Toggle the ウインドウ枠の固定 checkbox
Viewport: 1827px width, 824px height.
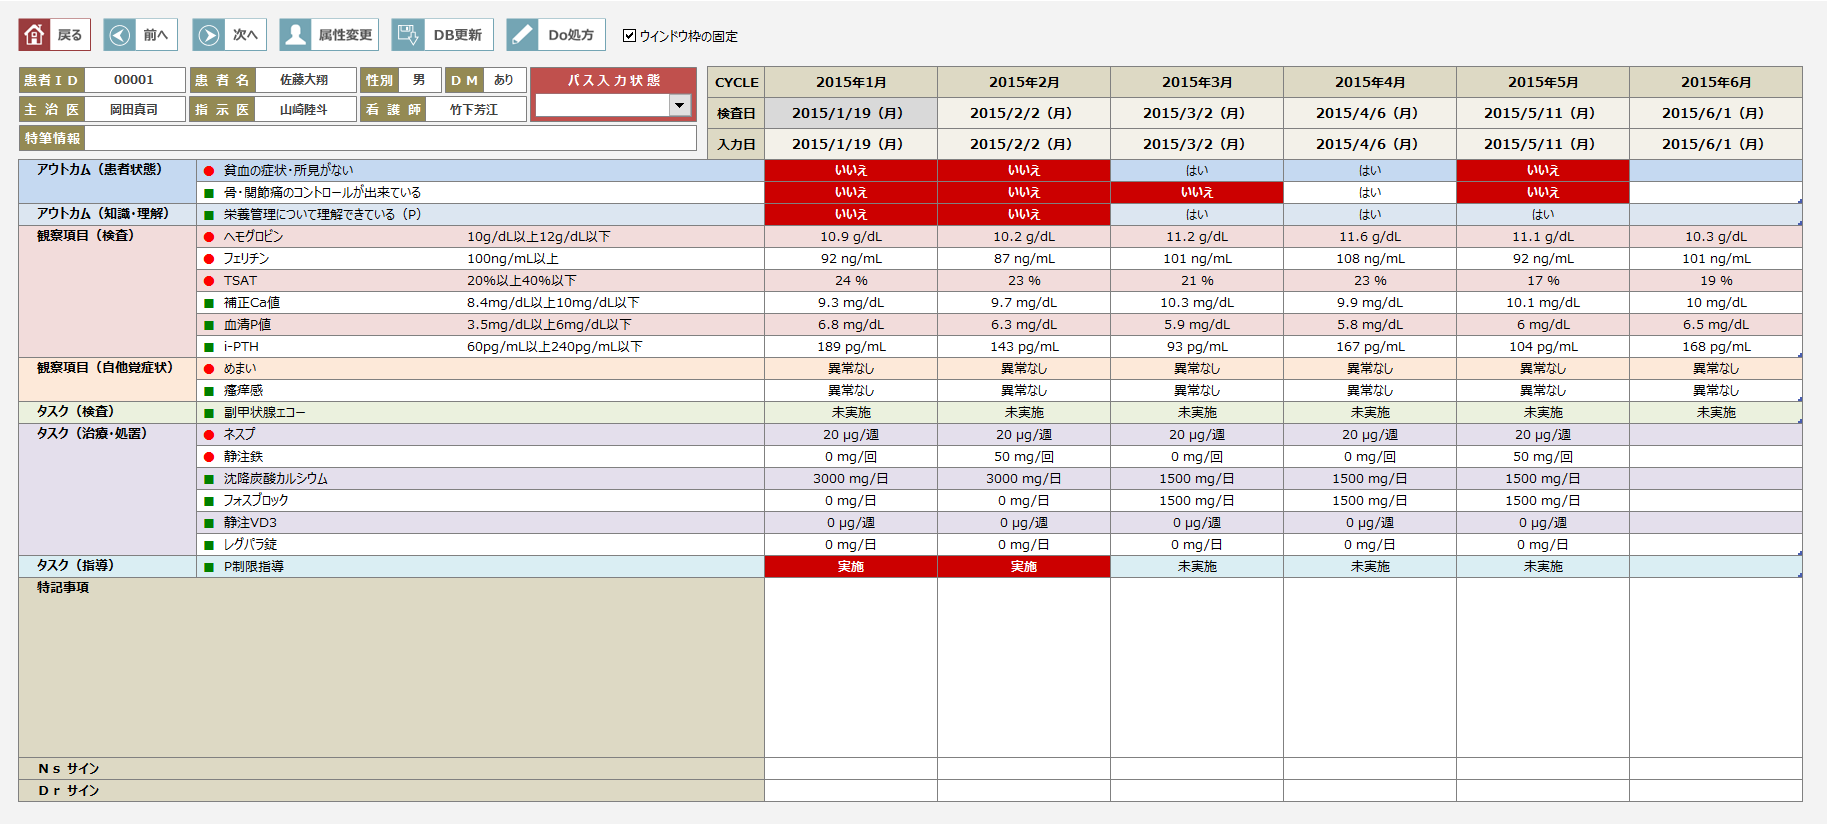tap(629, 36)
